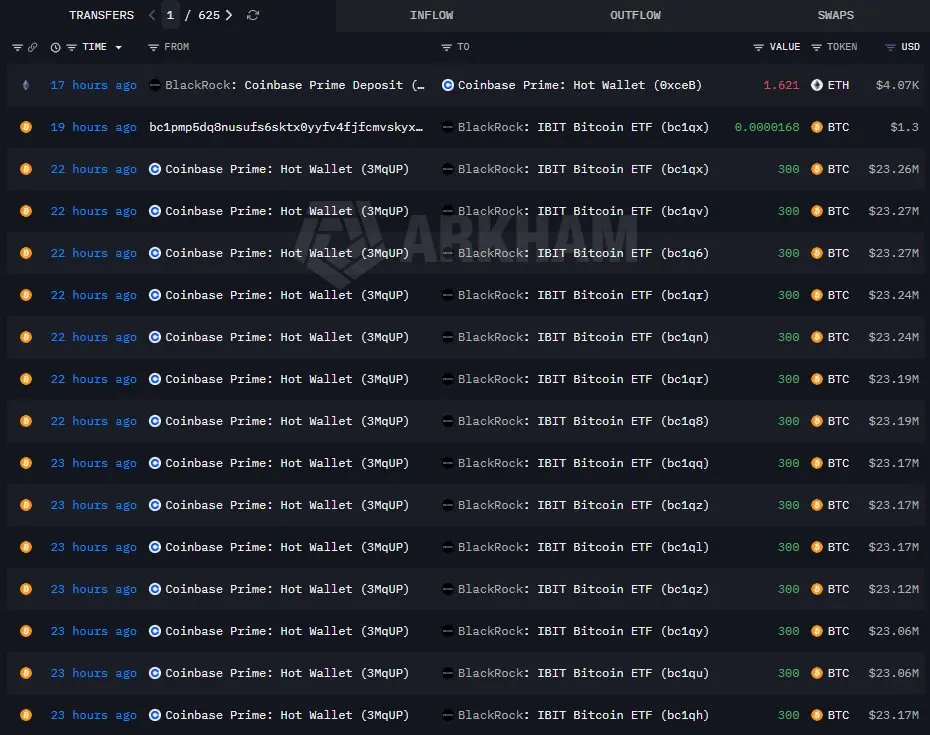This screenshot has height=735, width=930.
Task: Open BlackRock IBIT Bitcoin ETF (bc1qv) recipient
Action: 583,211
